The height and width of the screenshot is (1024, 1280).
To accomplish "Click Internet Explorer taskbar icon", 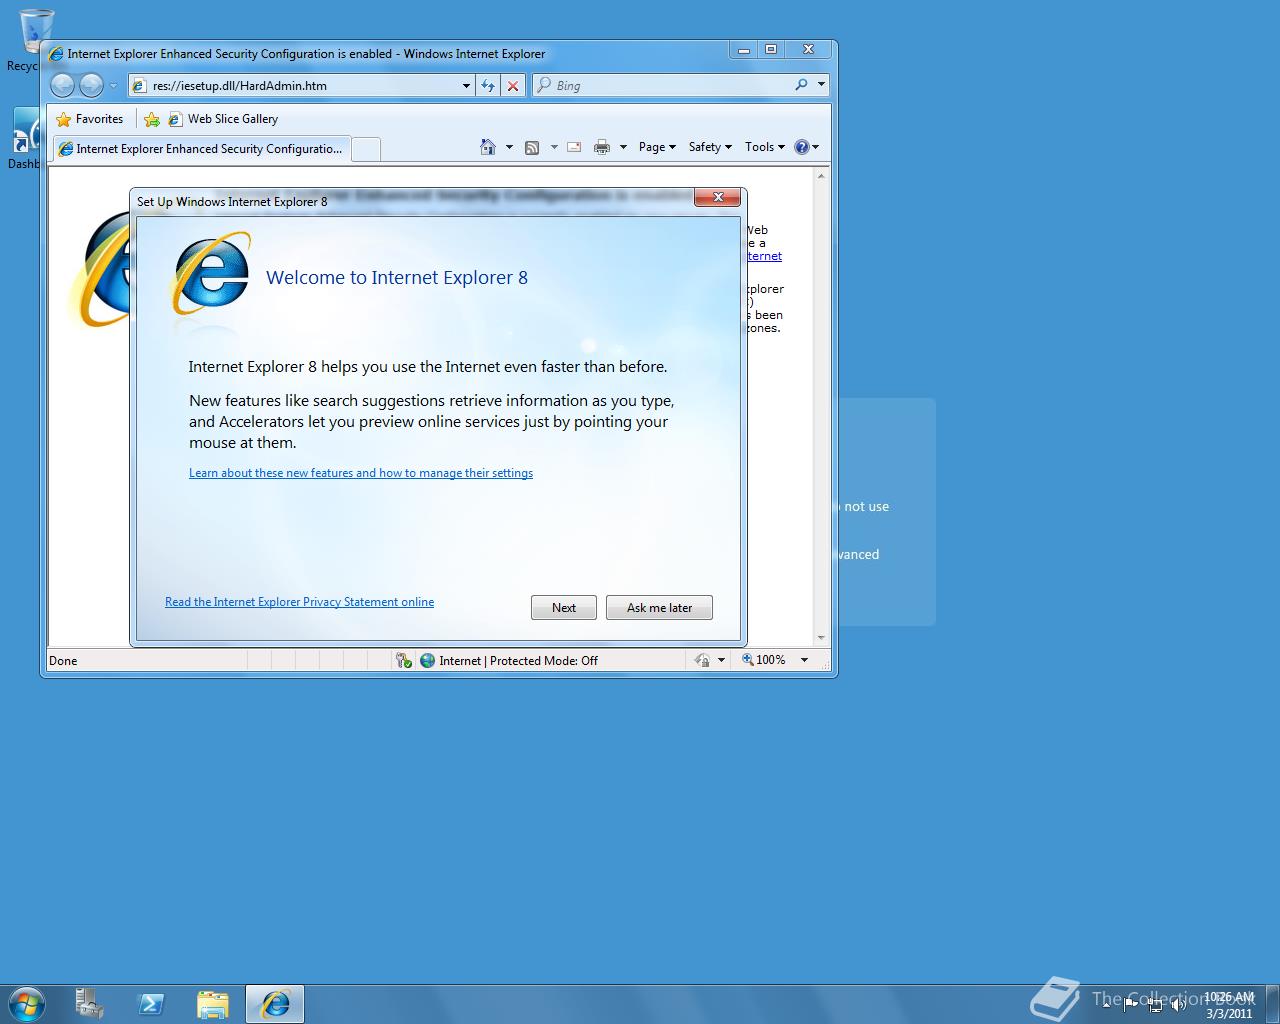I will 275,1004.
